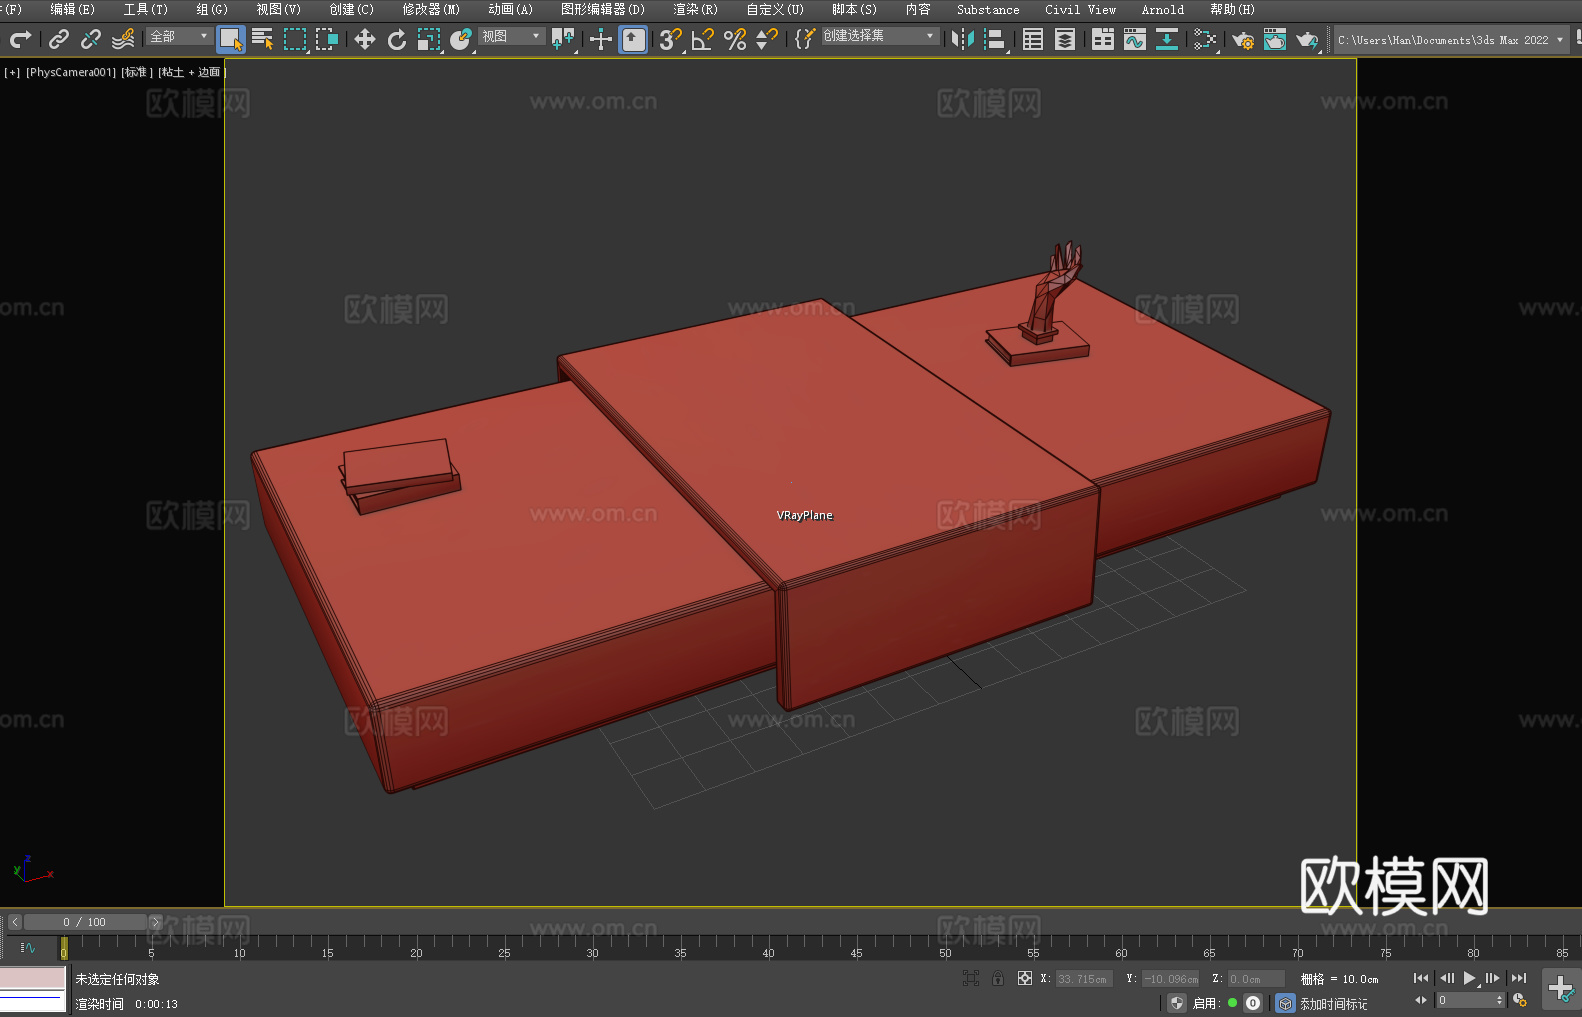Click the Select and Place tool

[461, 39]
